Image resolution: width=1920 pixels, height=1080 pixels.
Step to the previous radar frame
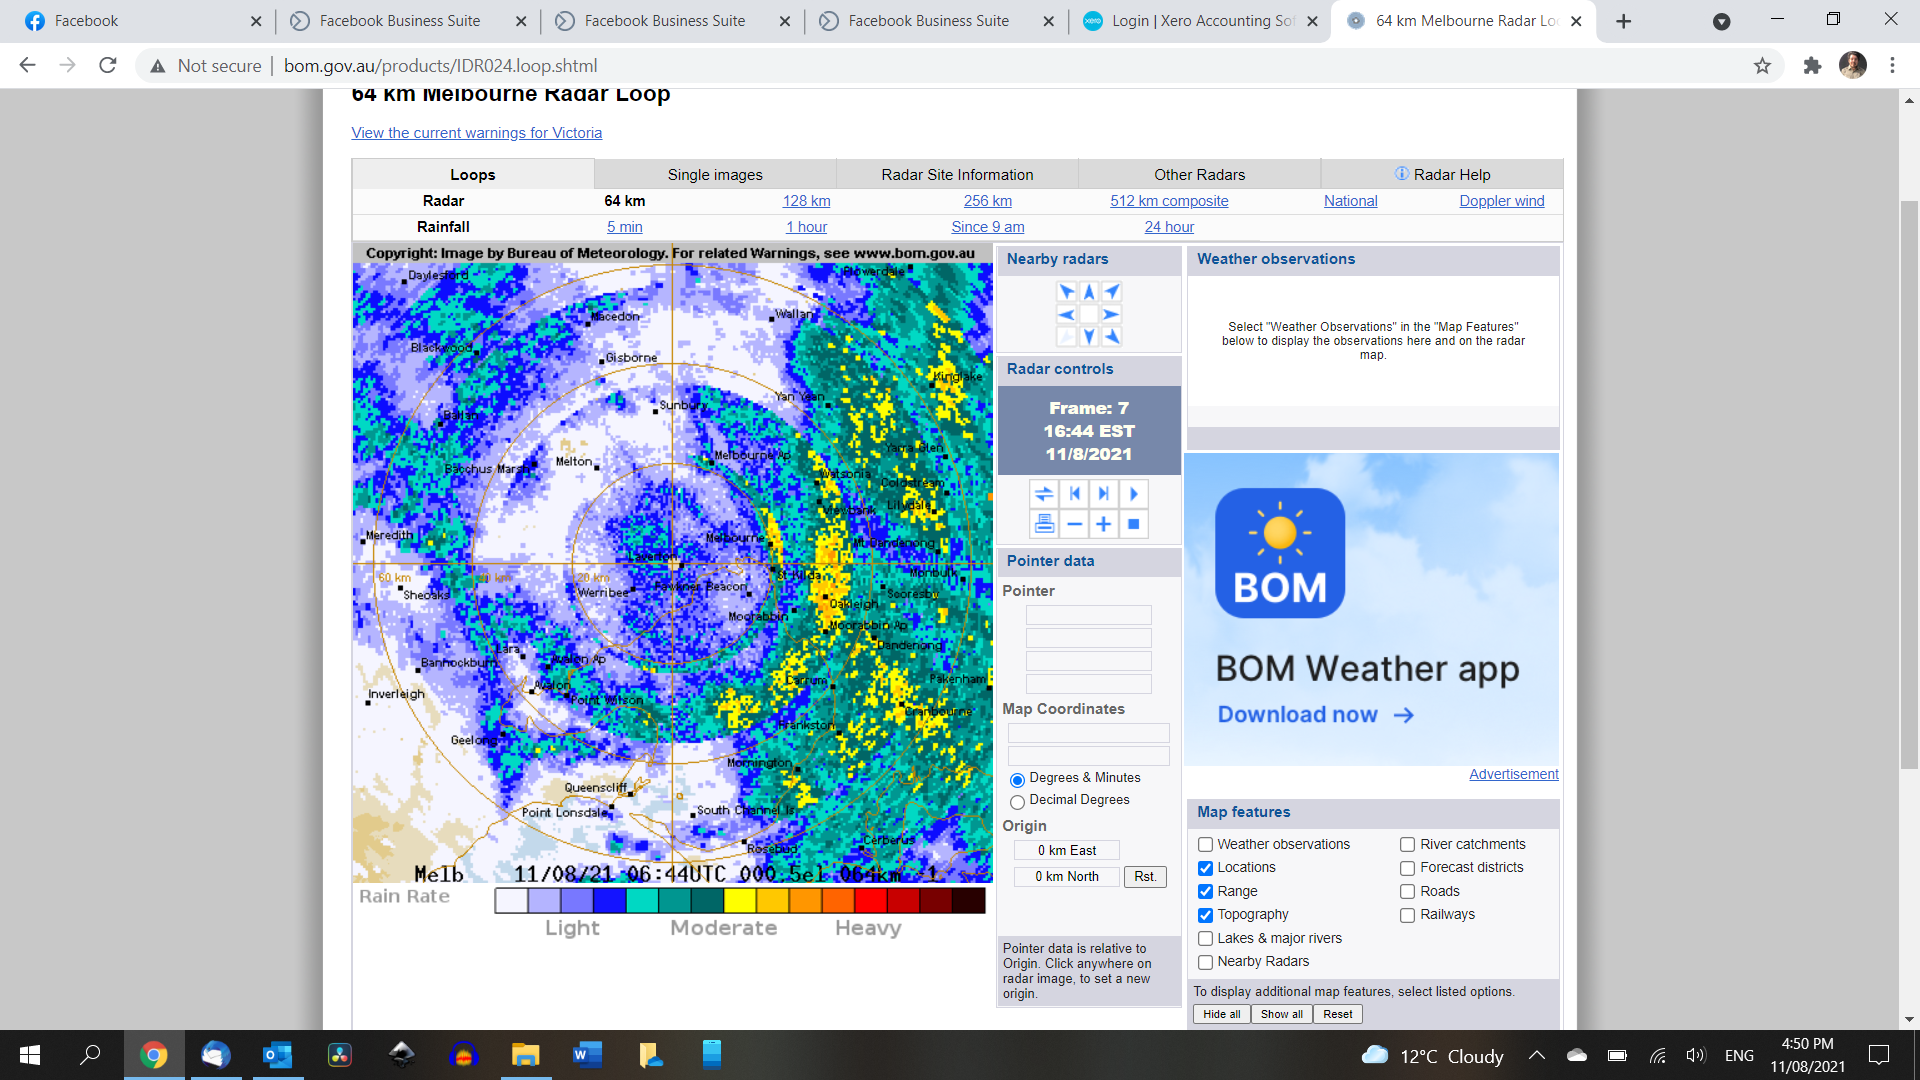tap(1074, 494)
